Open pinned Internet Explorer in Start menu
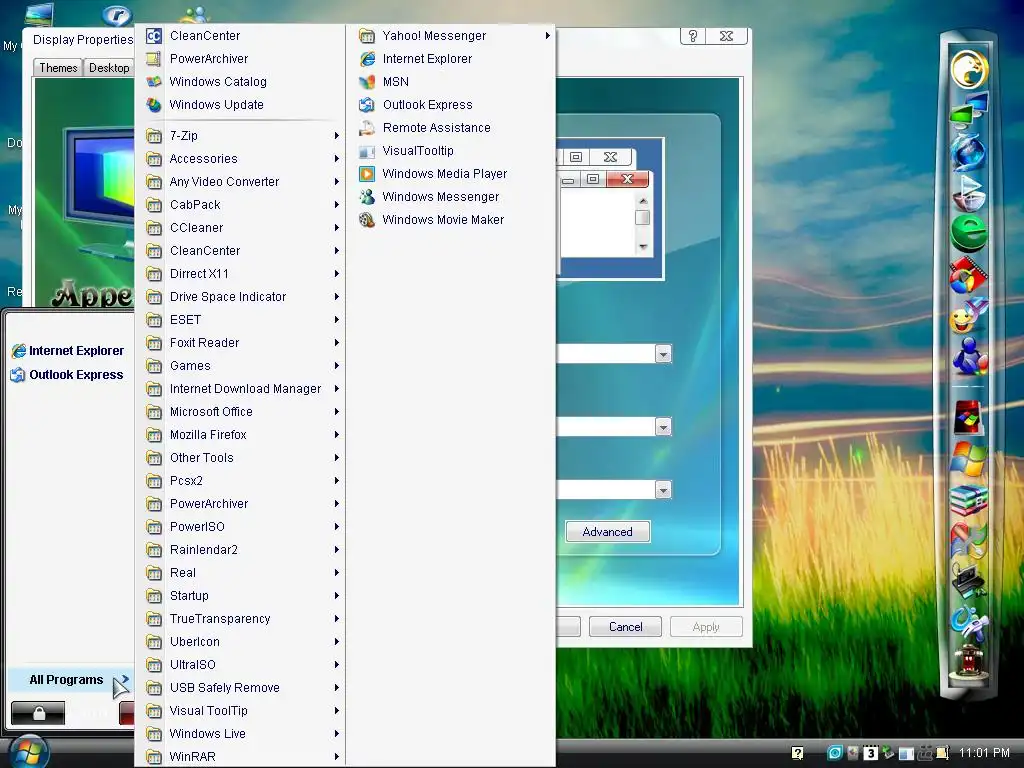The image size is (1024, 768). click(x=68, y=351)
